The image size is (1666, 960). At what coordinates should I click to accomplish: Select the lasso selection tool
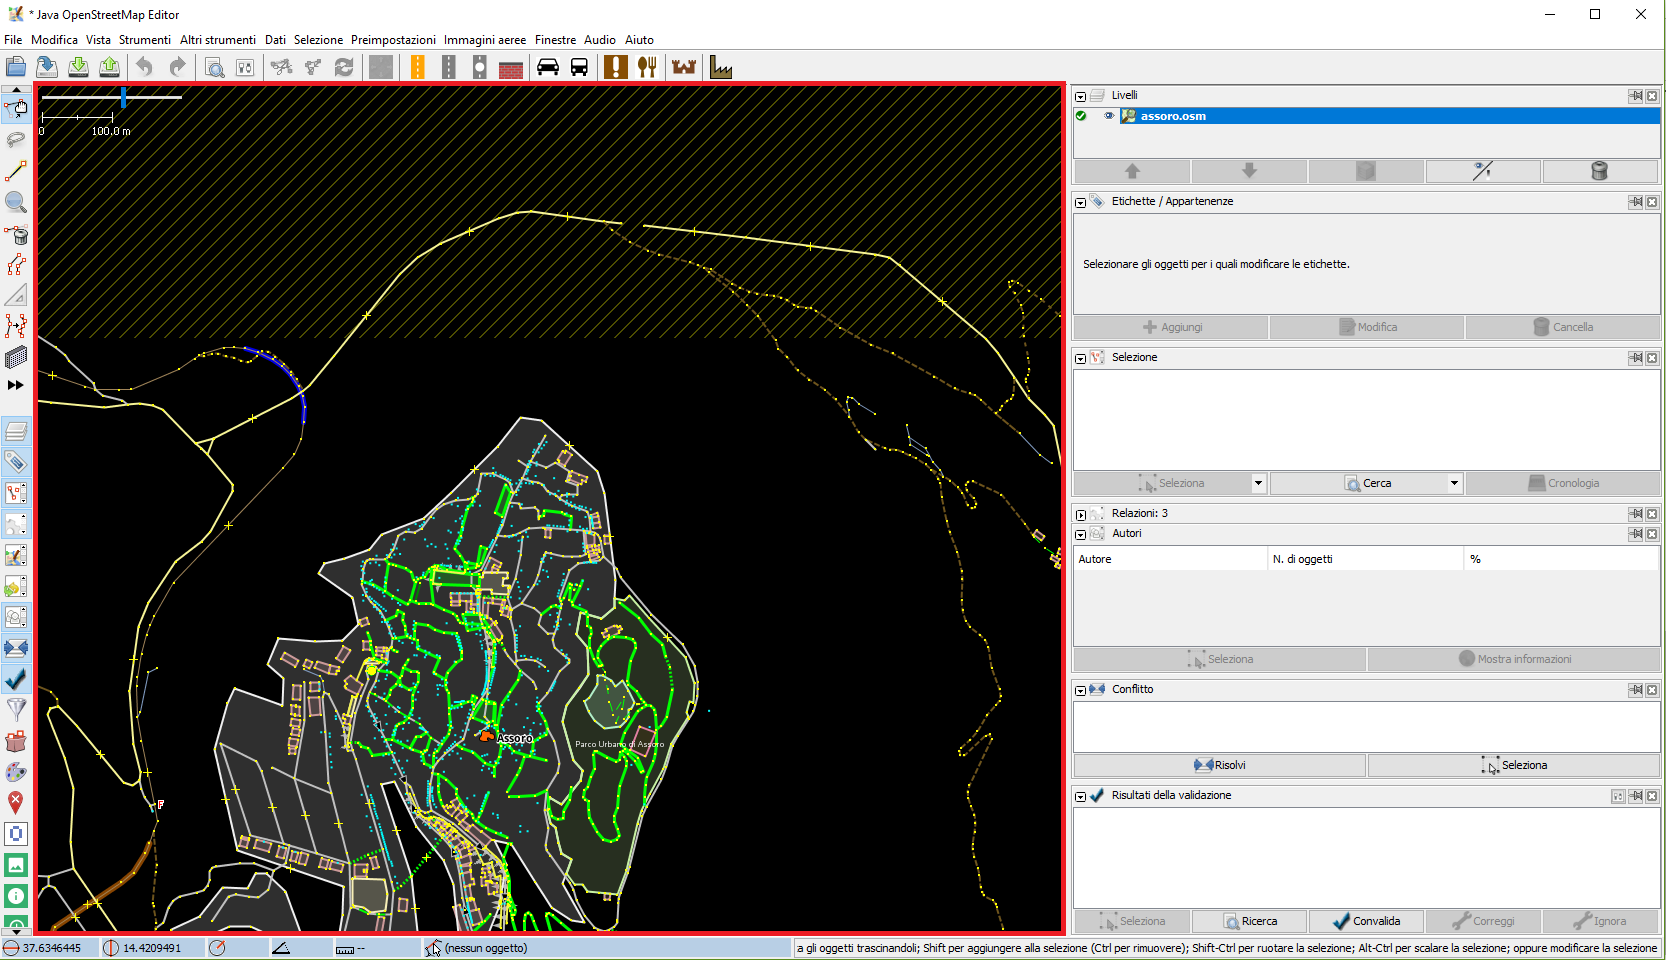[x=16, y=140]
